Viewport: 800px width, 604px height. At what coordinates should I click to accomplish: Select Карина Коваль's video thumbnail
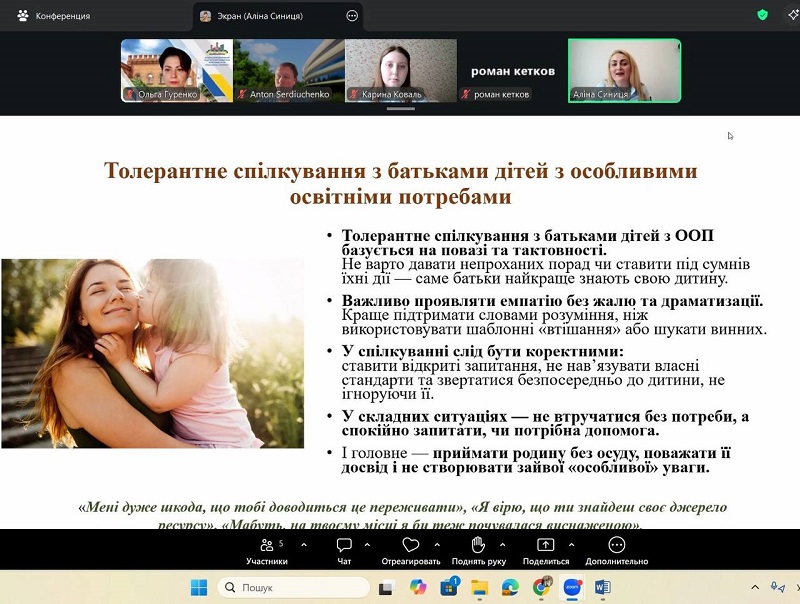[400, 70]
